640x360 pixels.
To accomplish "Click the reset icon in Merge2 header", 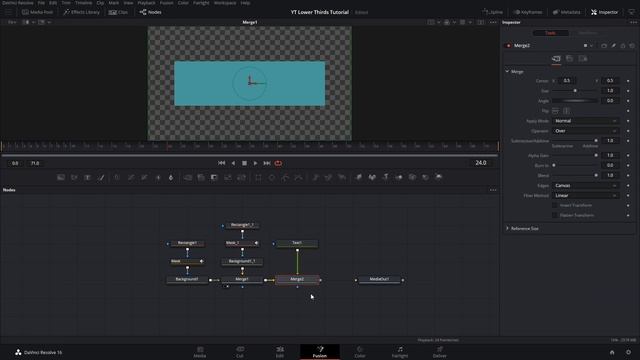I will point(632,46).
